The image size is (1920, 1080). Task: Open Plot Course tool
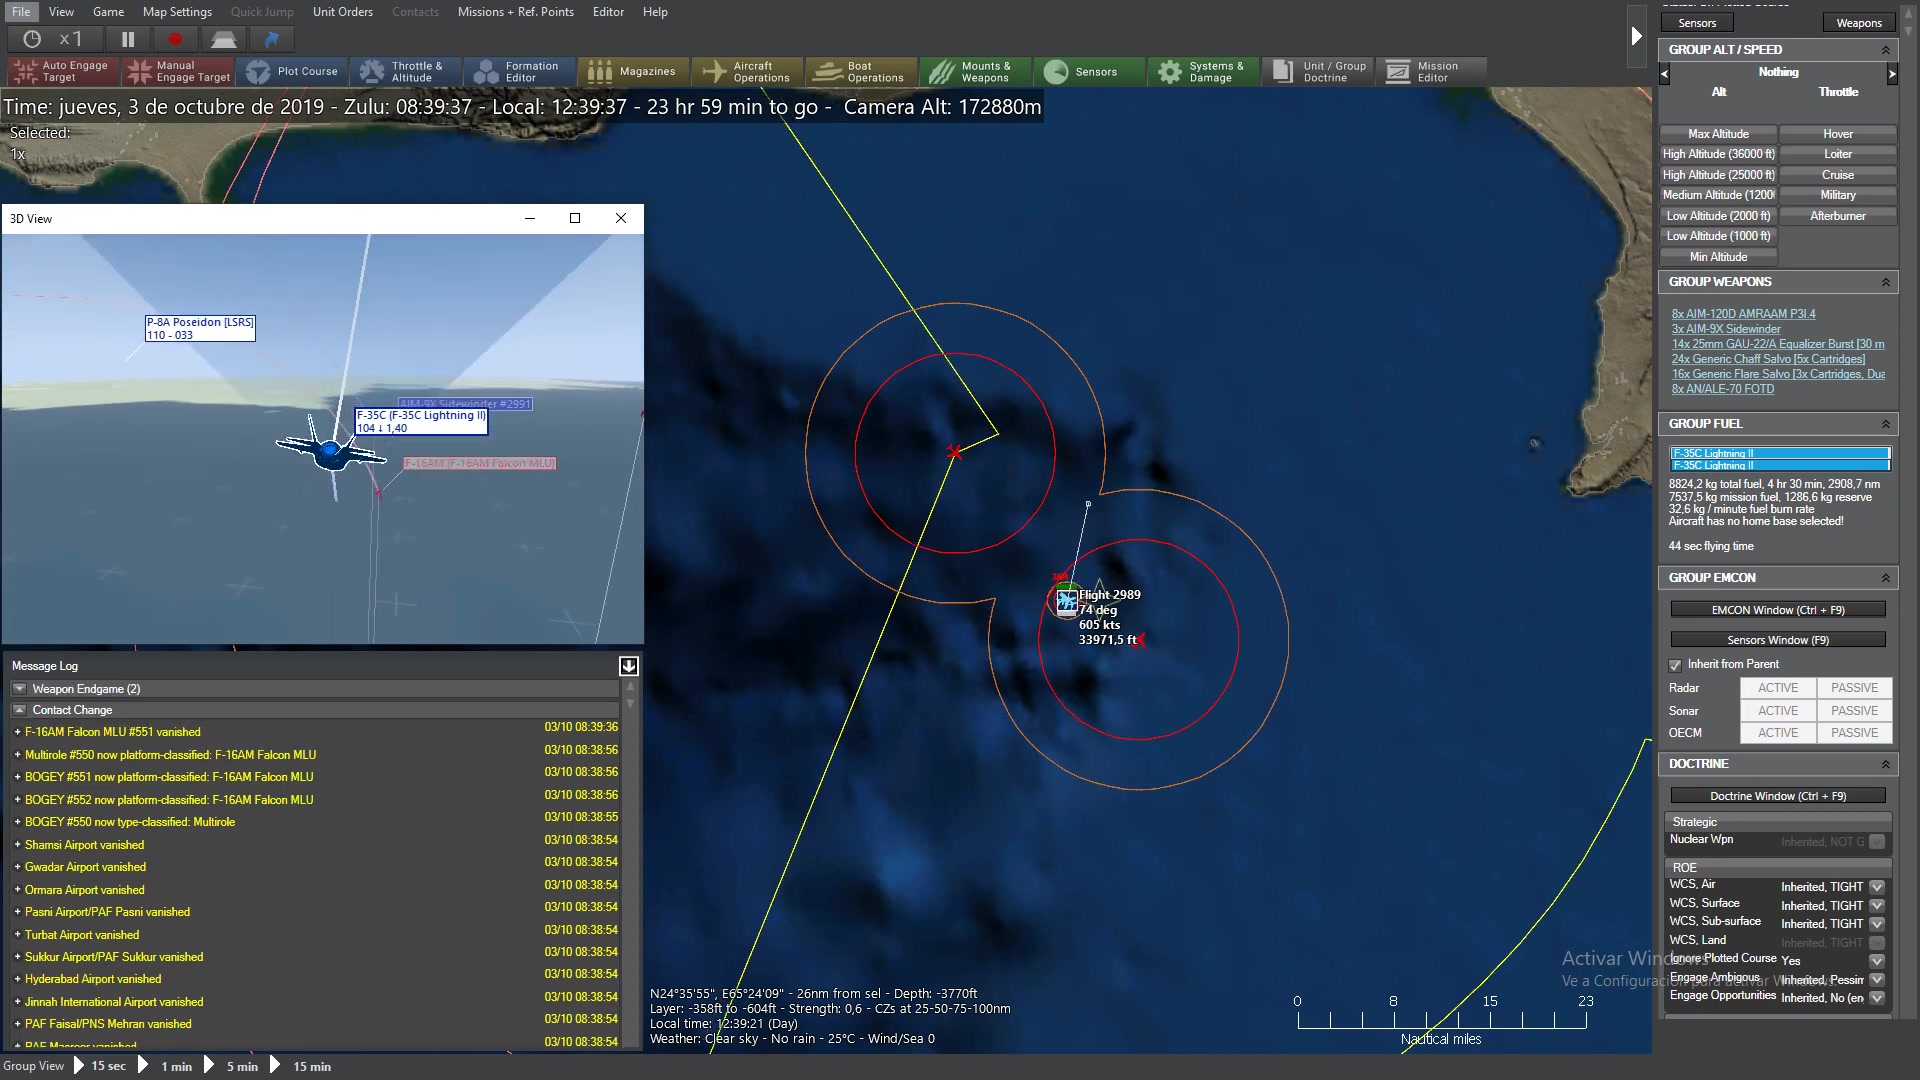pos(293,71)
